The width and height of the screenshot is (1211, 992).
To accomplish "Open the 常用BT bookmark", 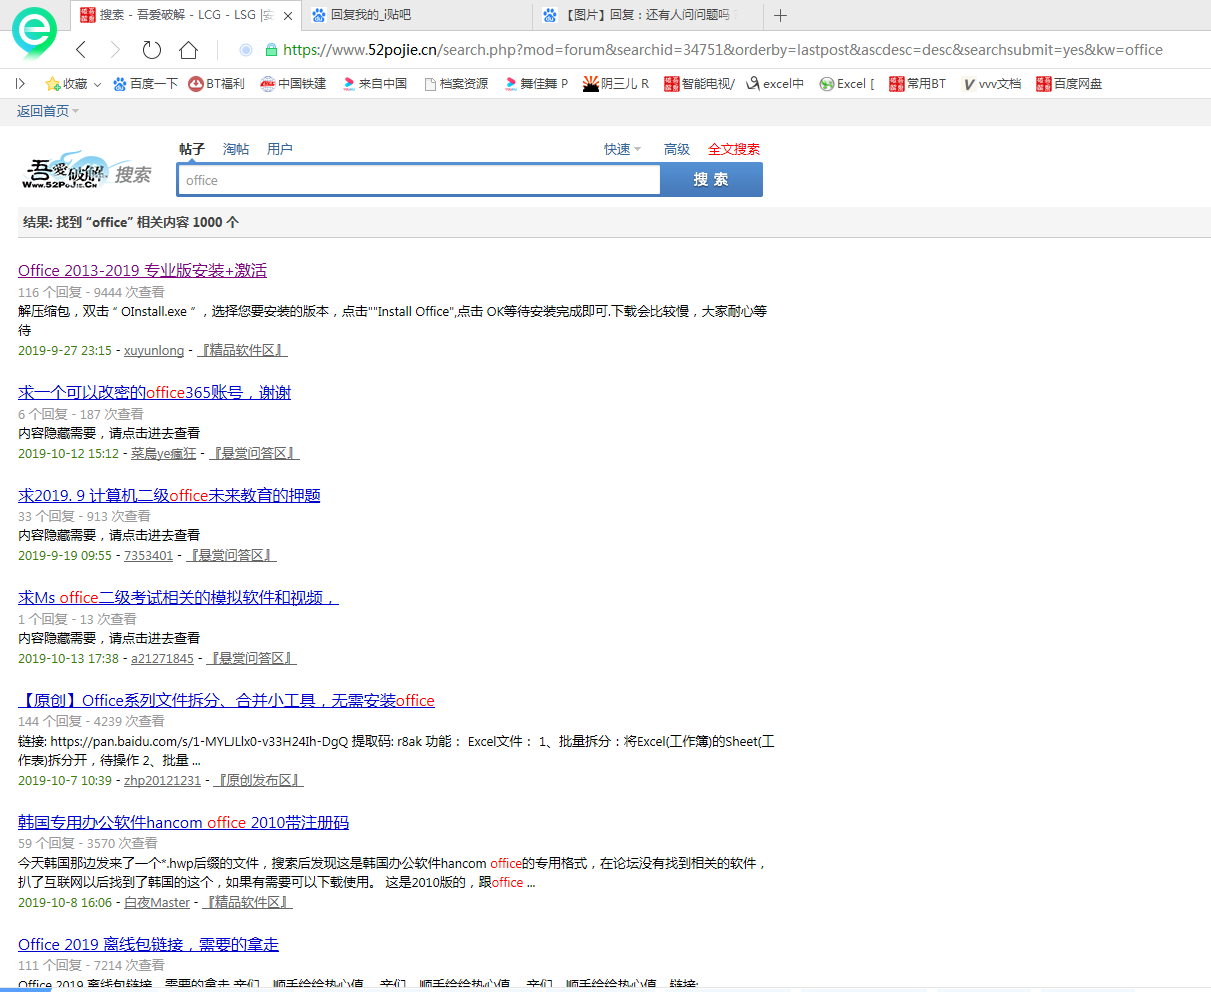I will point(917,84).
